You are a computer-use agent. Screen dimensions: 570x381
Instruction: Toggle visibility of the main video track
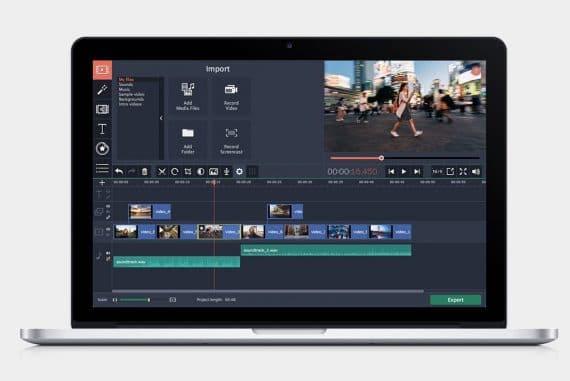point(108,229)
